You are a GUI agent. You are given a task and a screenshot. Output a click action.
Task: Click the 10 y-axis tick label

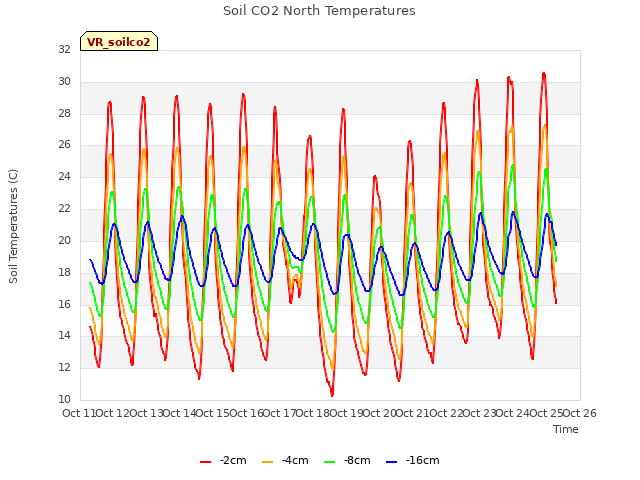64,399
